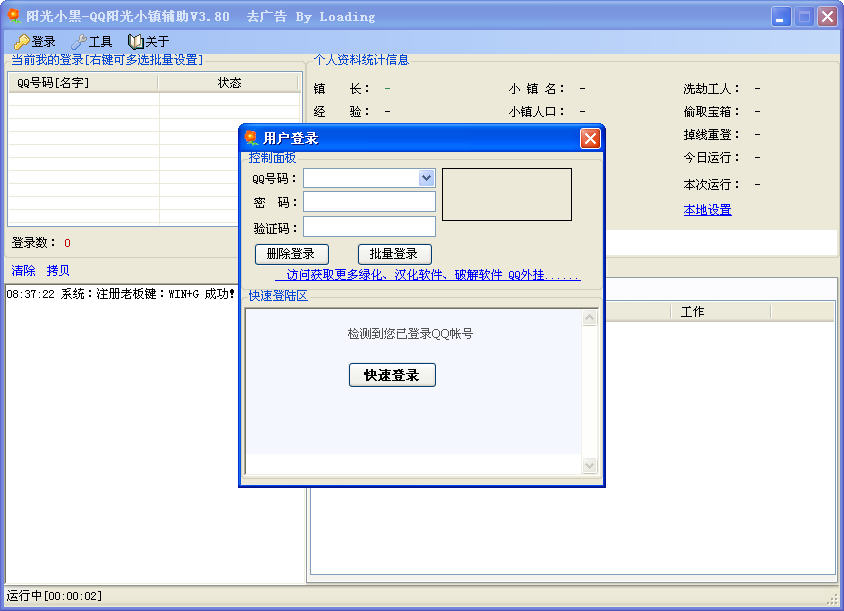Open the 本地设置 link
The height and width of the screenshot is (611, 844).
coord(707,210)
